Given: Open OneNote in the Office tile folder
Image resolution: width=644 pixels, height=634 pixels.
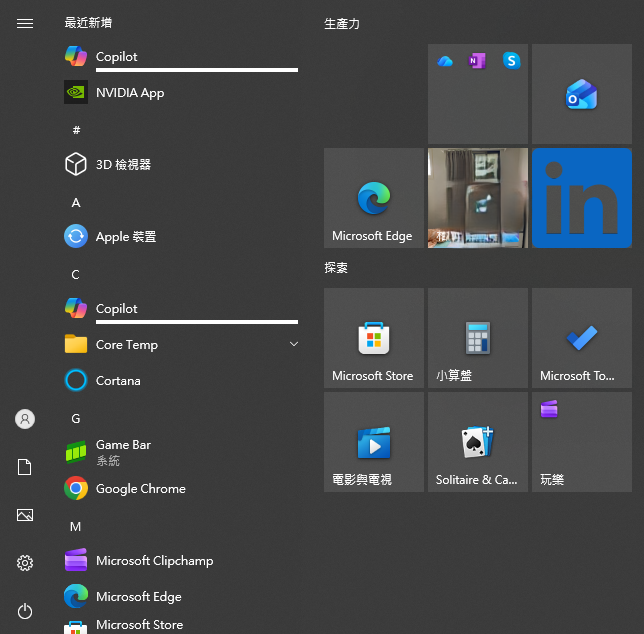Looking at the screenshot, I should 477,61.
